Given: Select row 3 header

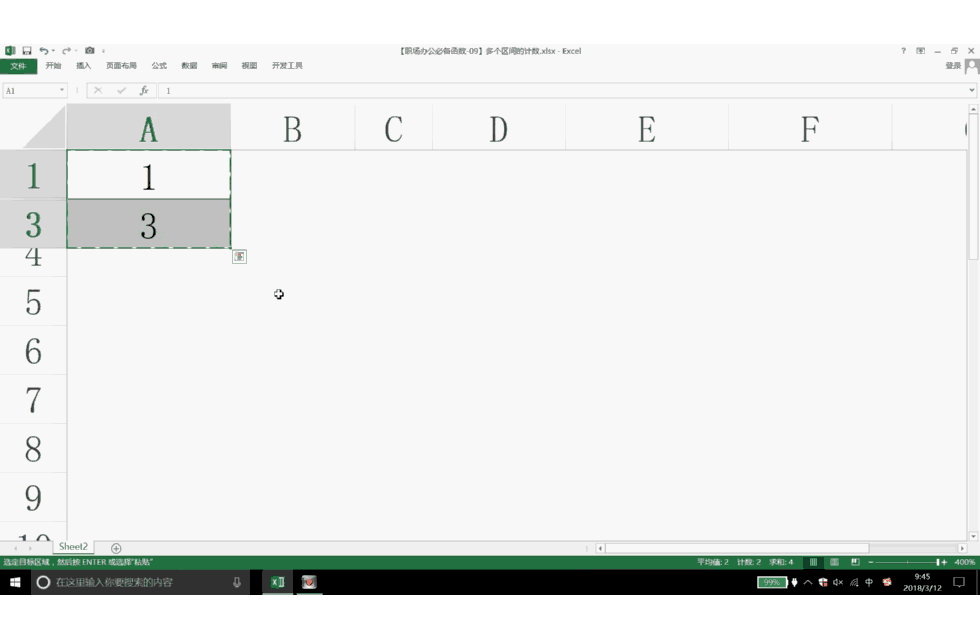Looking at the screenshot, I should [33, 224].
